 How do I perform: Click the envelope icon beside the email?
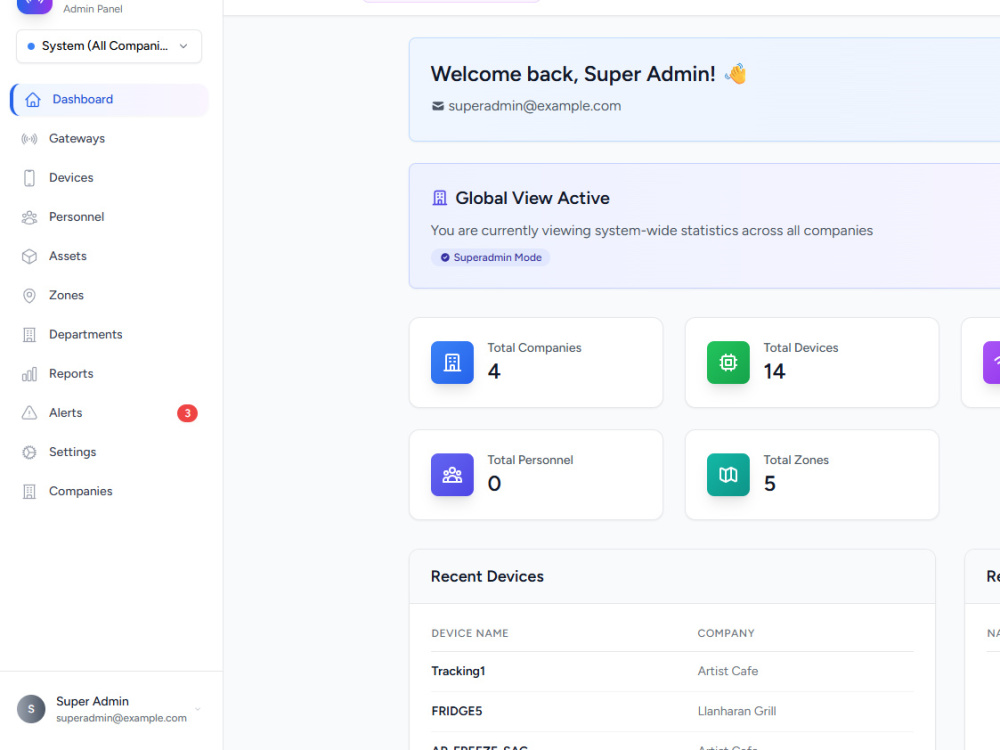[438, 106]
